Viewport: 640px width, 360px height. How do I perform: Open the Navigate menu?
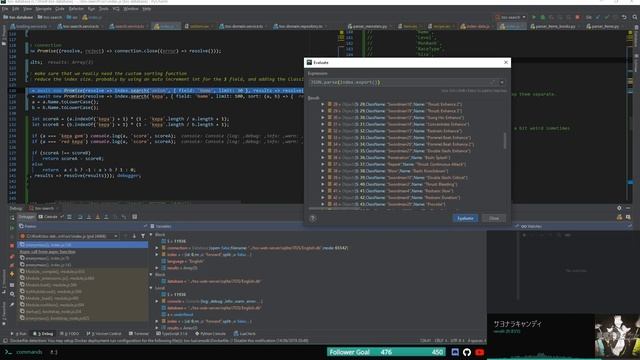[x=43, y=9]
